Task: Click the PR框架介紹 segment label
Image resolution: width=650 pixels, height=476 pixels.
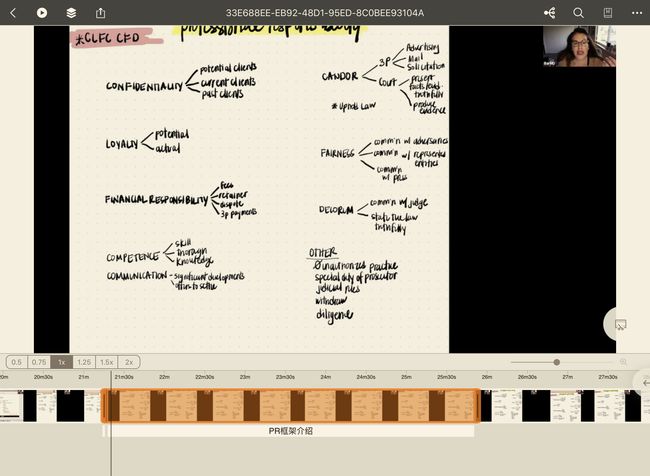Action: pyautogui.click(x=291, y=431)
